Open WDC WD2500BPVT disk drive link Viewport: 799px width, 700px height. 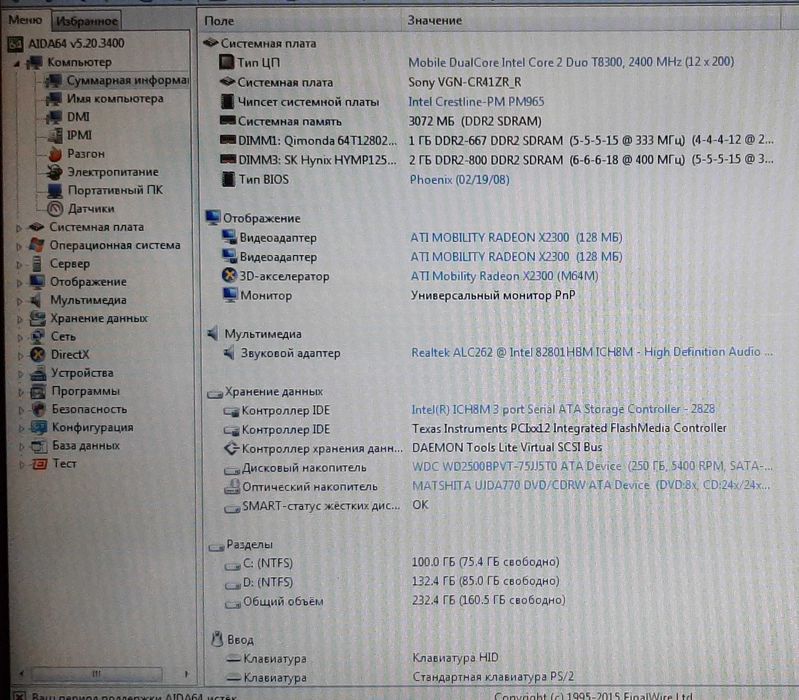coord(592,466)
